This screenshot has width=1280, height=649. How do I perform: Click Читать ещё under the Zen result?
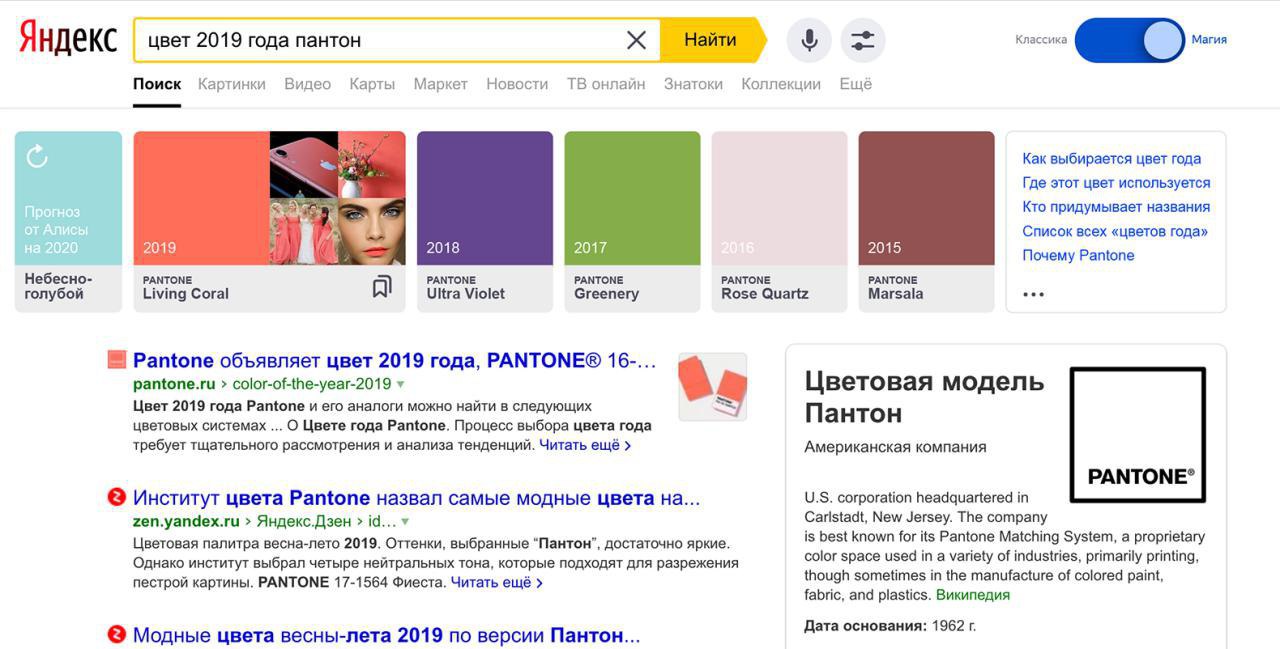click(497, 582)
